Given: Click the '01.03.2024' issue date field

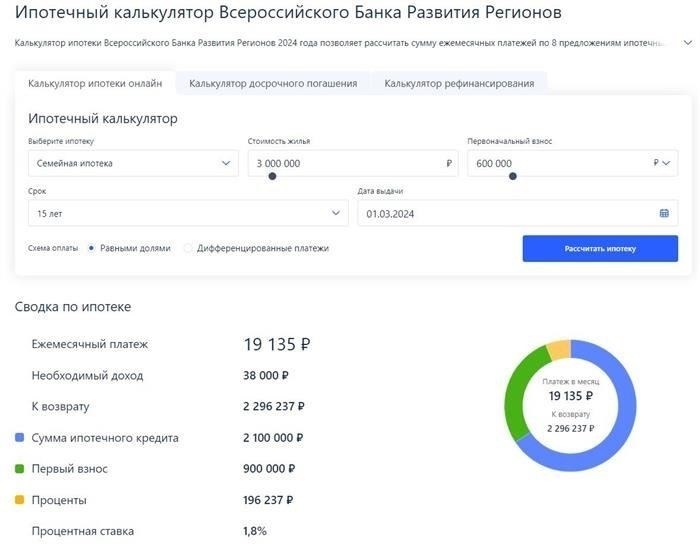Looking at the screenshot, I should point(517,213).
